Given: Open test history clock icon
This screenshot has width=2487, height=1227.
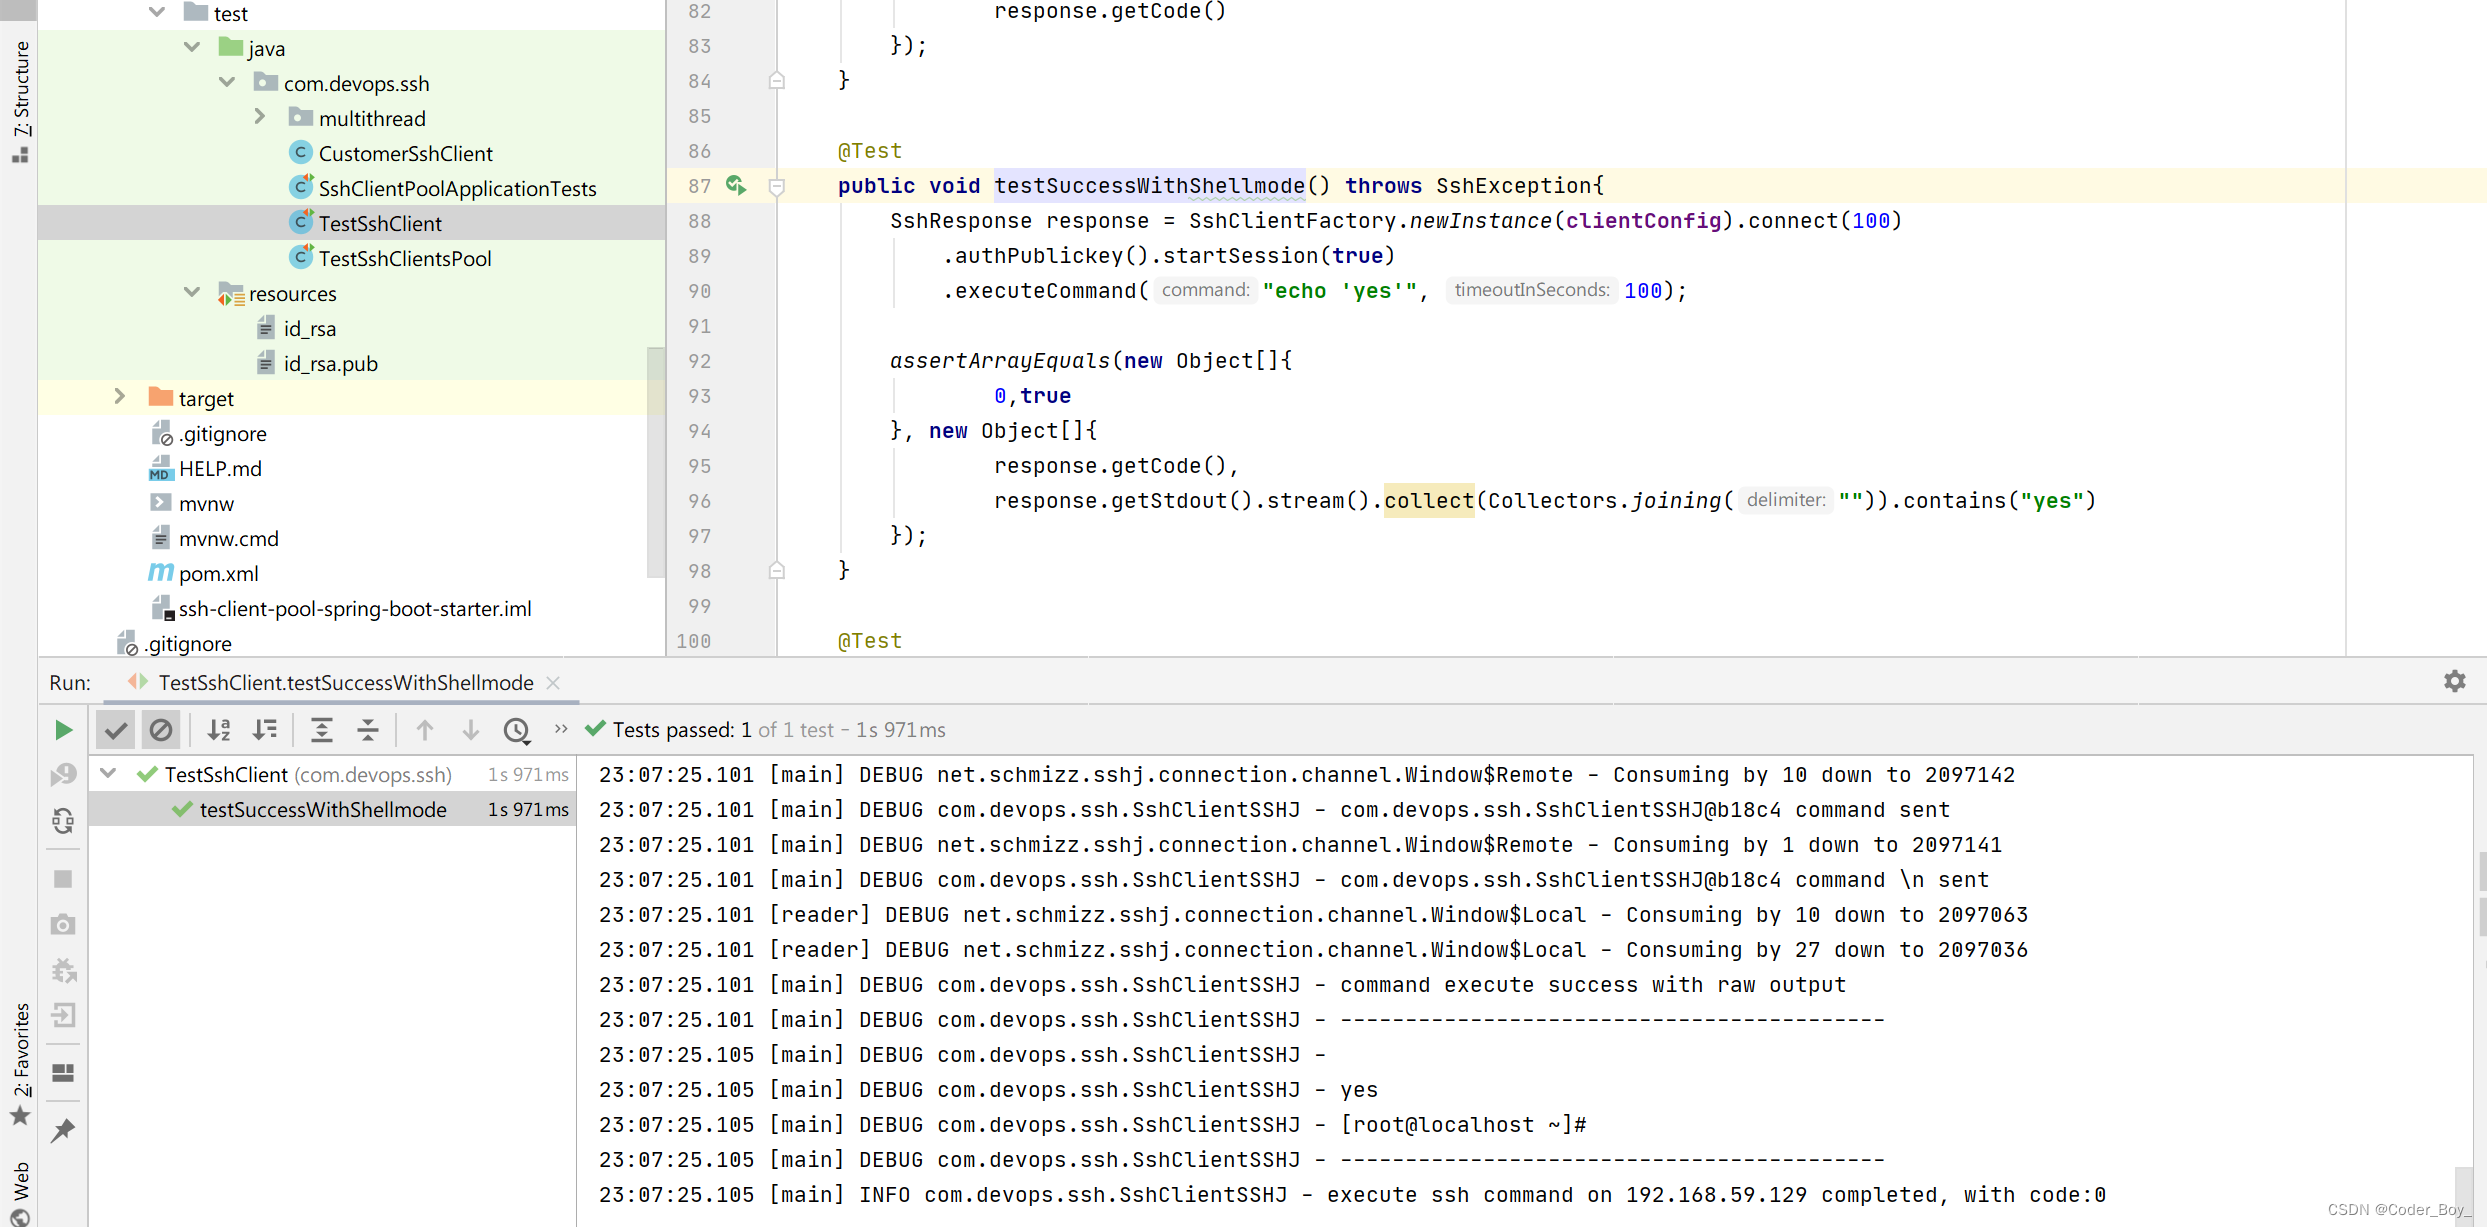Looking at the screenshot, I should click(x=516, y=730).
